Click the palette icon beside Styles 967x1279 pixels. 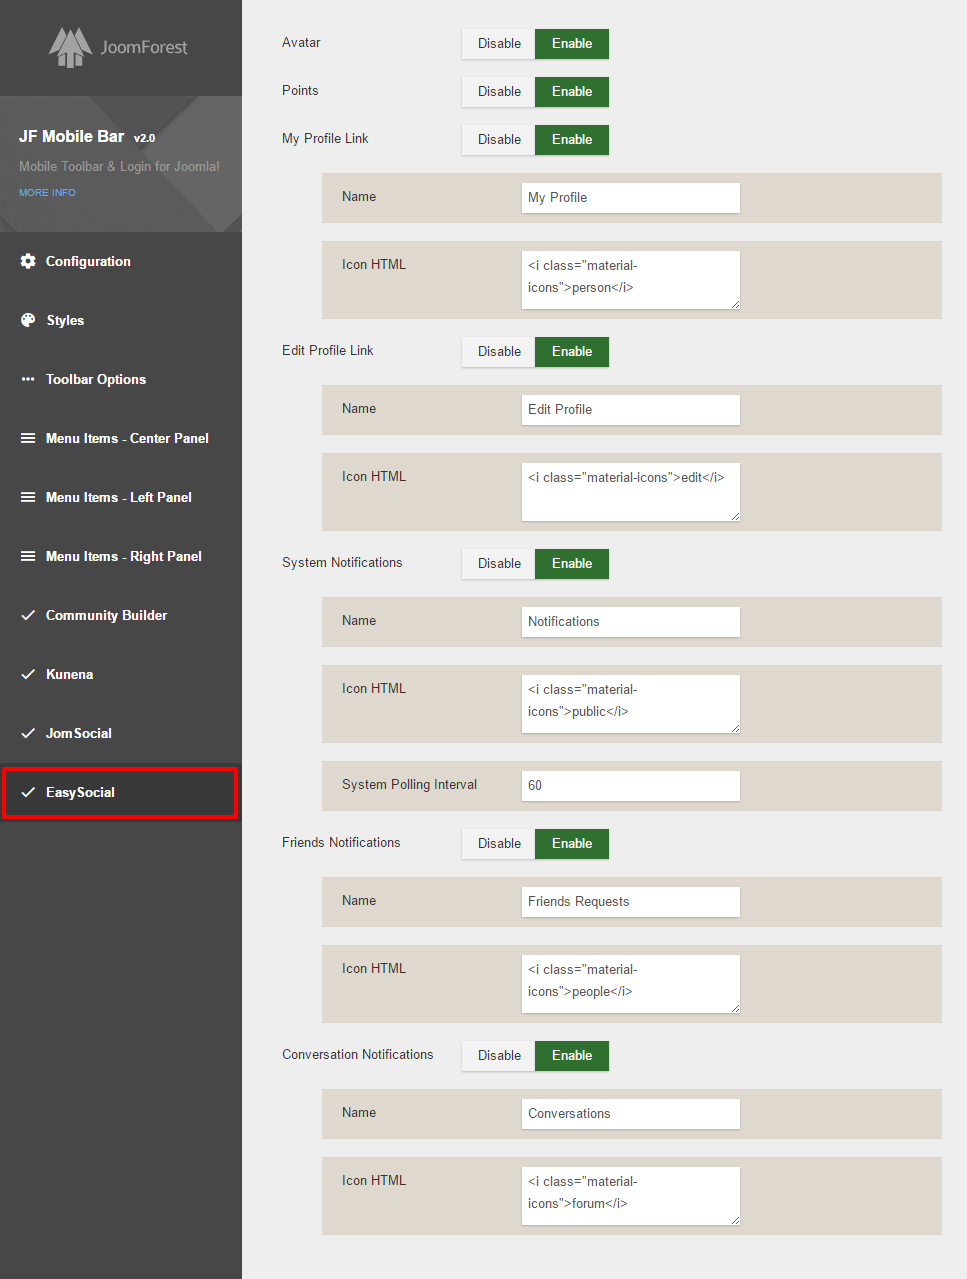[x=28, y=320]
